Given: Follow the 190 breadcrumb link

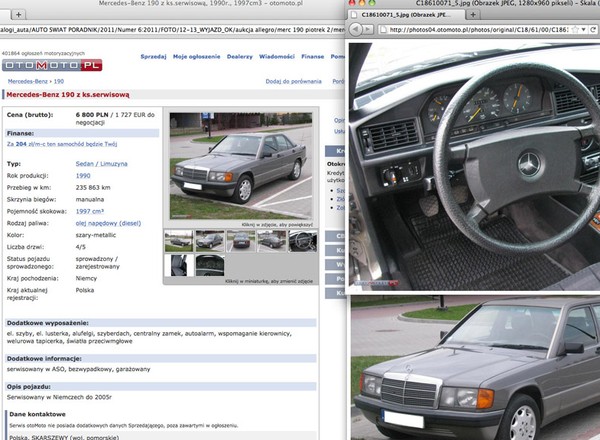Looking at the screenshot, I should (59, 81).
